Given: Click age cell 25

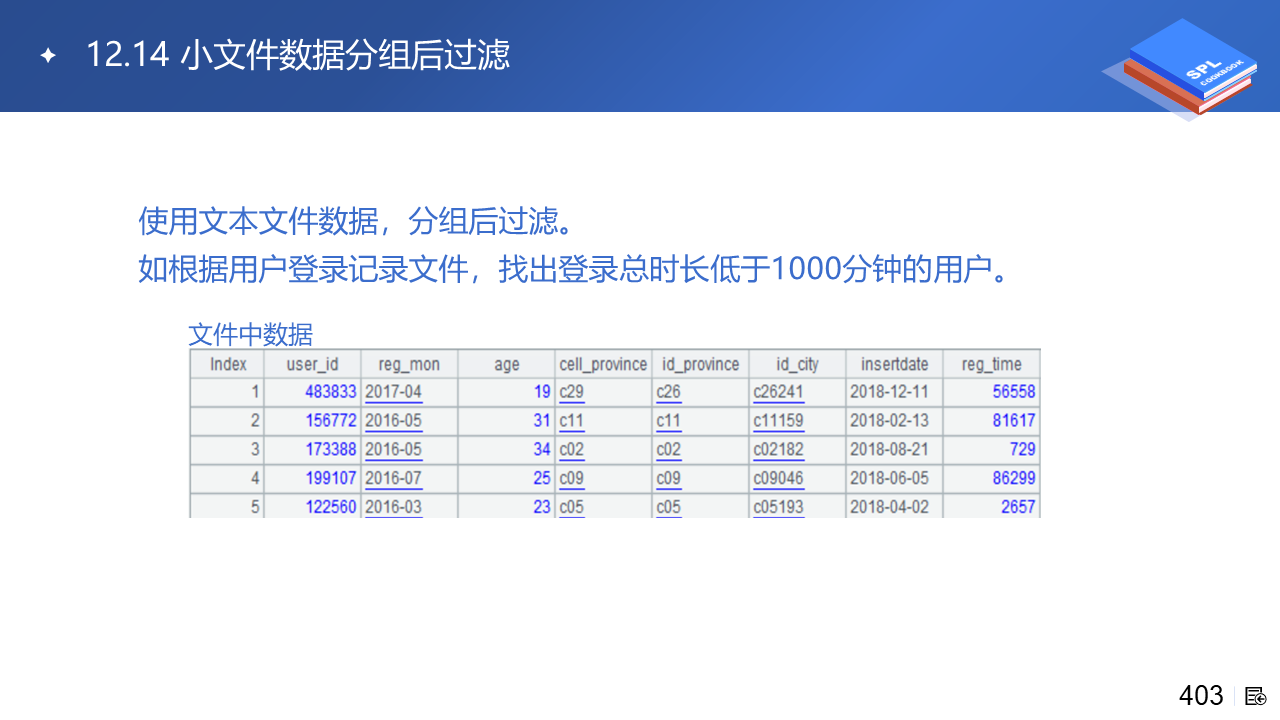Looking at the screenshot, I should [506, 479].
